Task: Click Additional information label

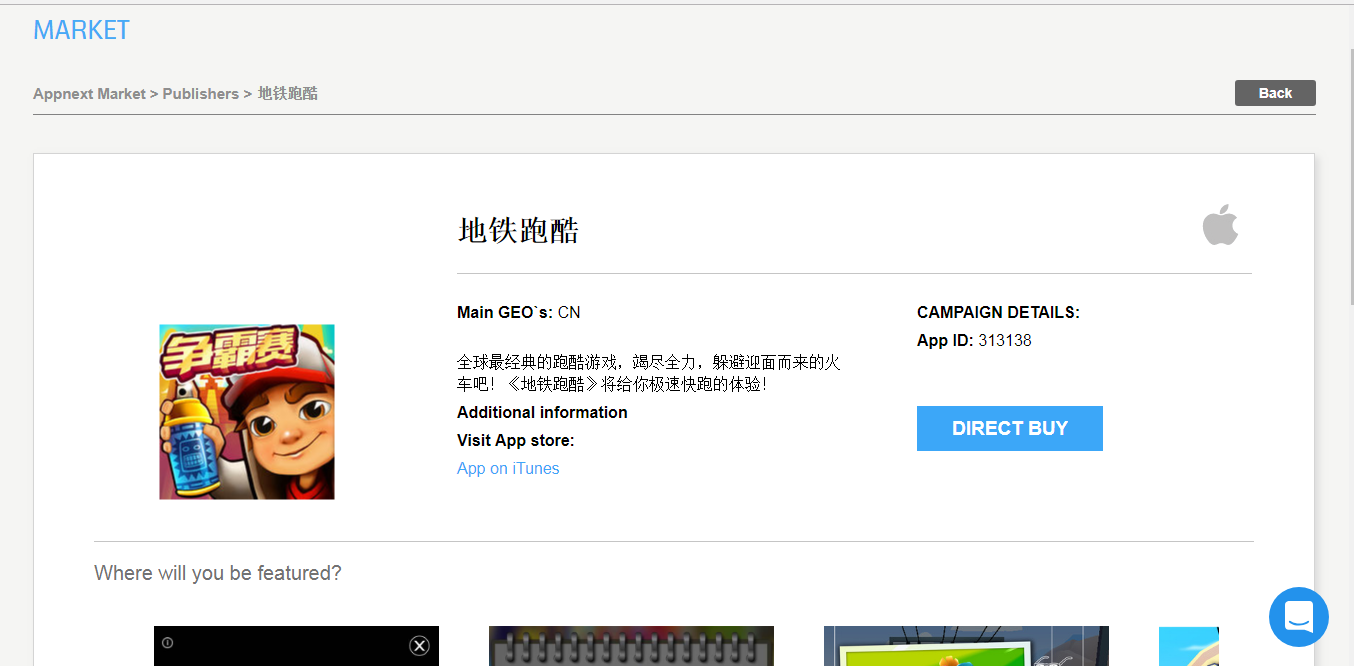Action: coord(542,412)
